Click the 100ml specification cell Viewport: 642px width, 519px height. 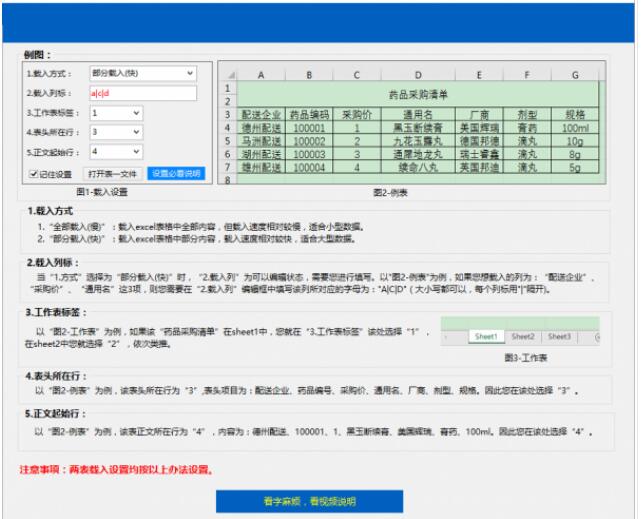(x=575, y=128)
